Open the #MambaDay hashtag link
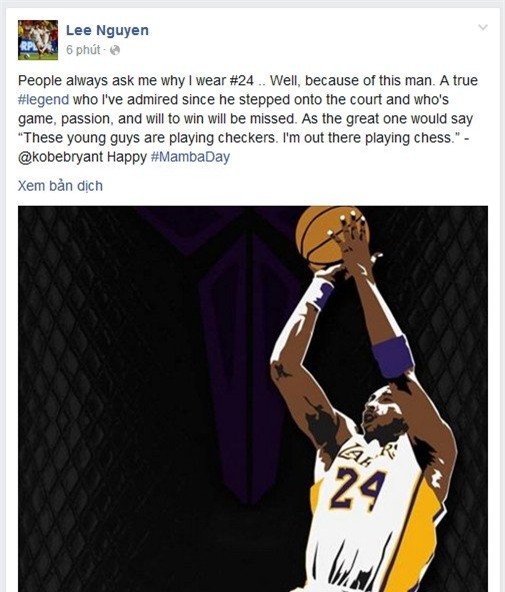 (x=190, y=157)
